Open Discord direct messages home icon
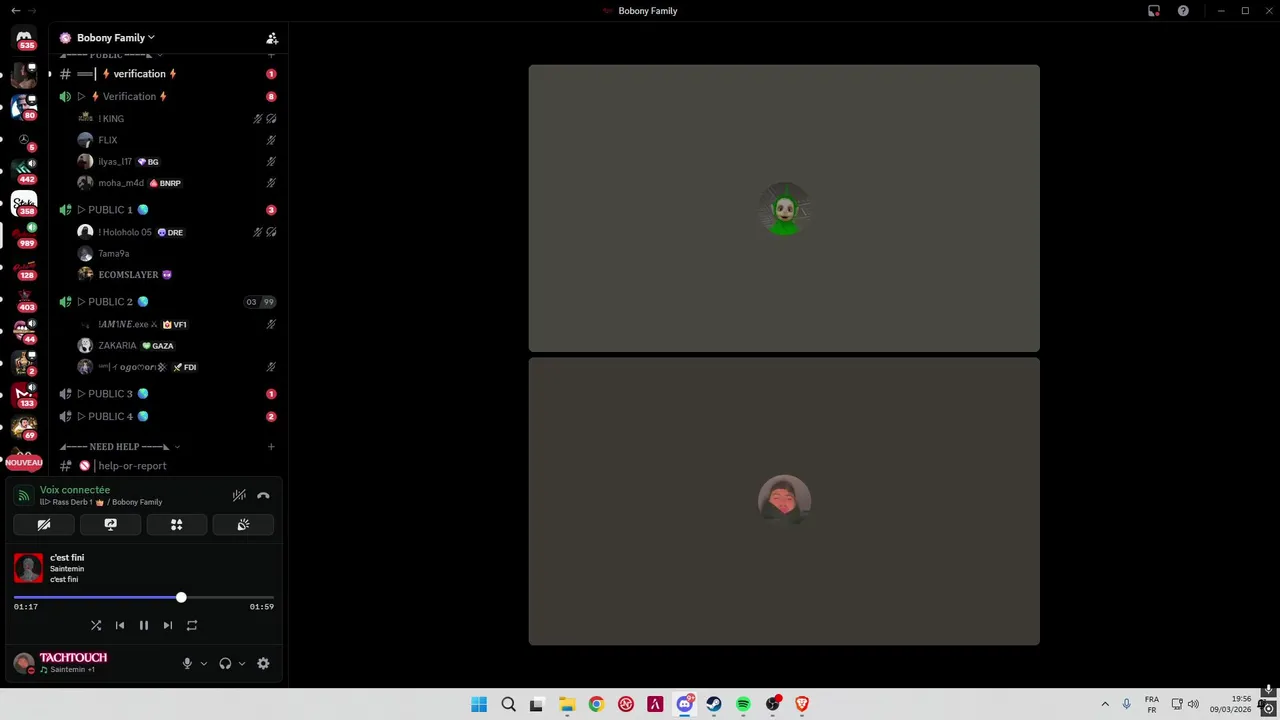 [24, 38]
